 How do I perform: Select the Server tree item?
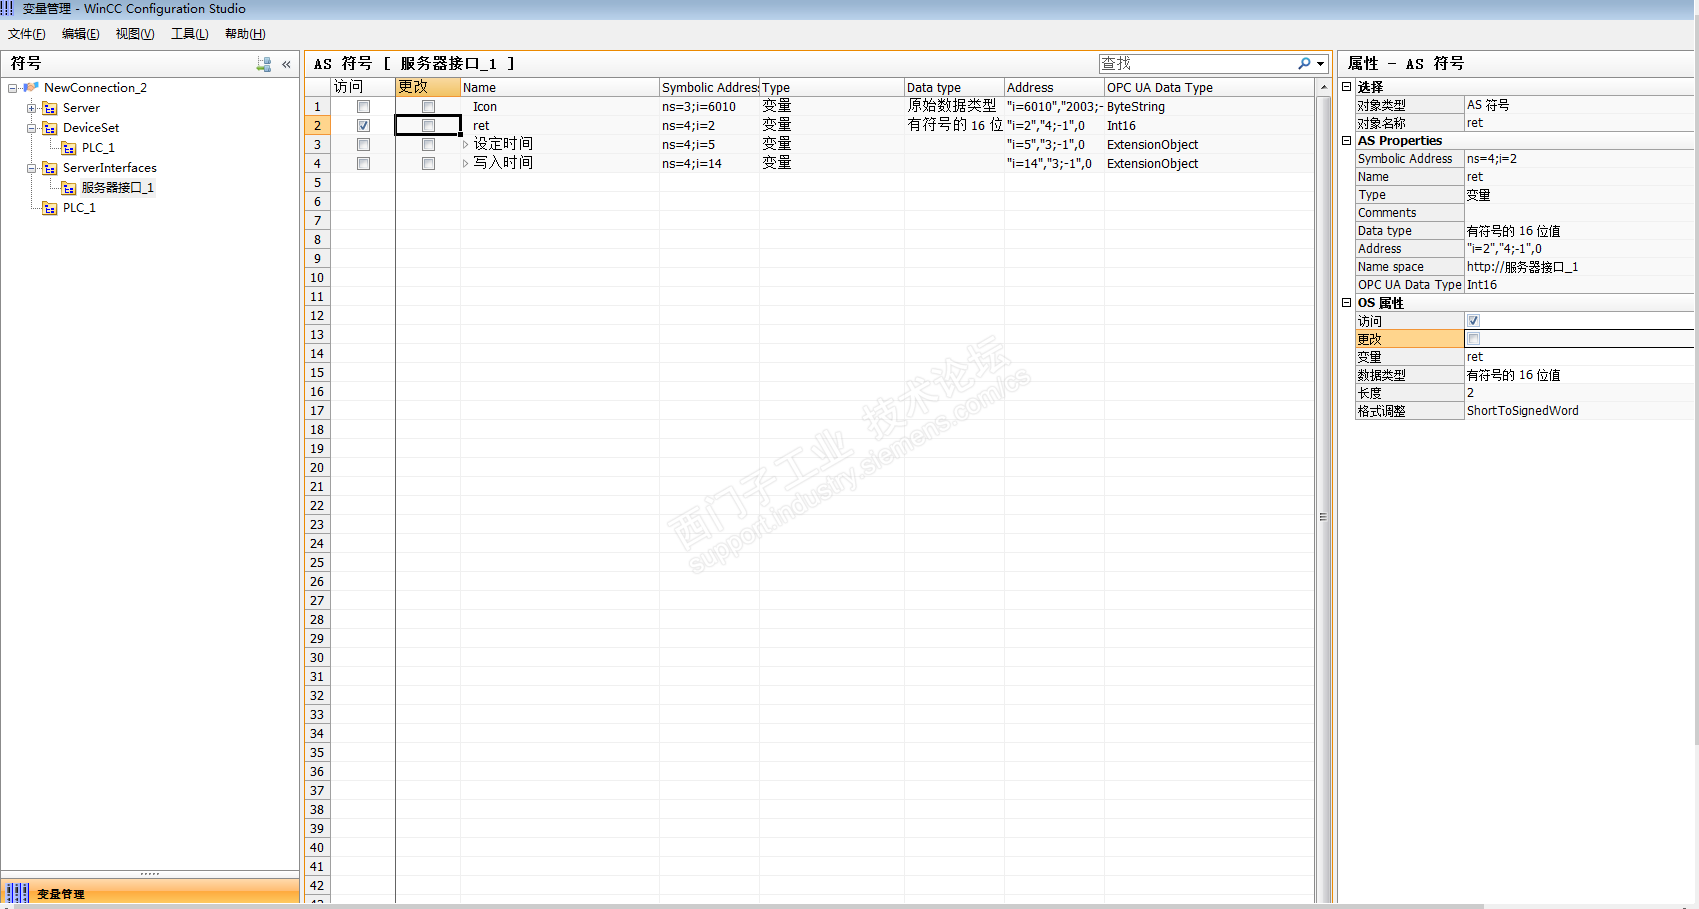pos(81,108)
